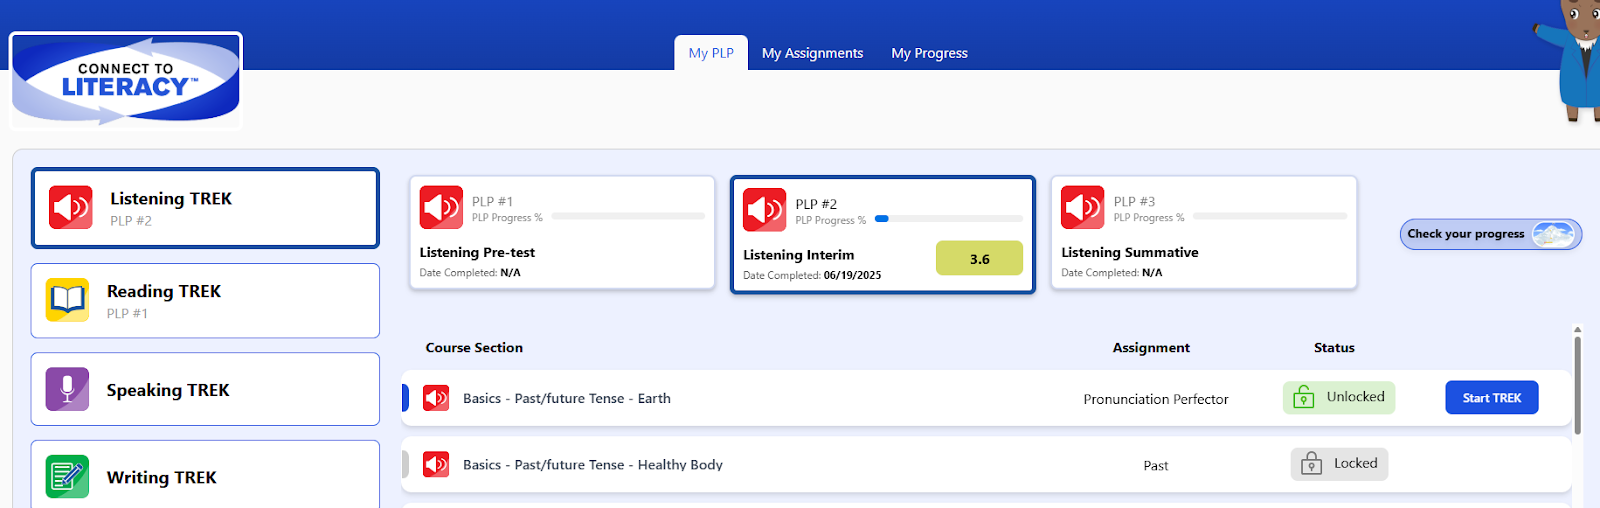The height and width of the screenshot is (508, 1600).
Task: Switch to My Assignments tab
Action: 812,53
